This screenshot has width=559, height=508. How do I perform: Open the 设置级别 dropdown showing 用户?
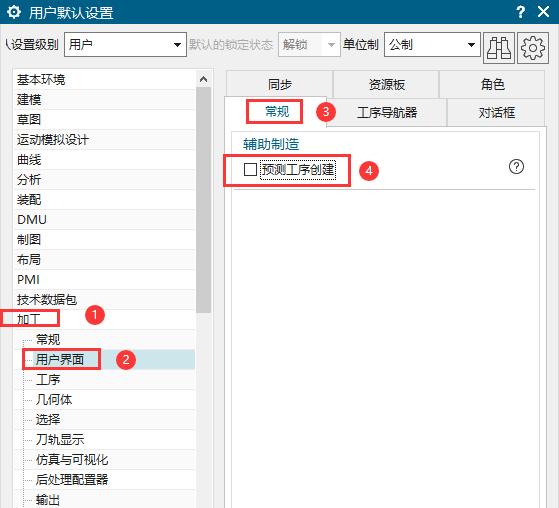(125, 45)
